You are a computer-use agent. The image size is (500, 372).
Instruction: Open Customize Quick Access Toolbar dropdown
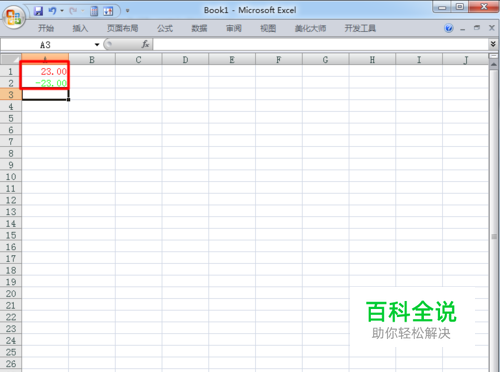(127, 11)
